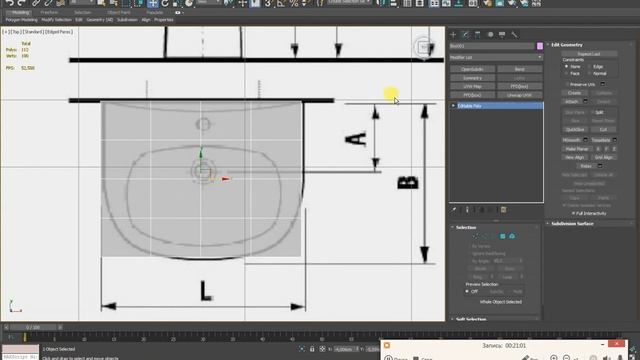Click Configure Modifier Sets icon
Viewport: 640px width, 360px height.
point(504,210)
